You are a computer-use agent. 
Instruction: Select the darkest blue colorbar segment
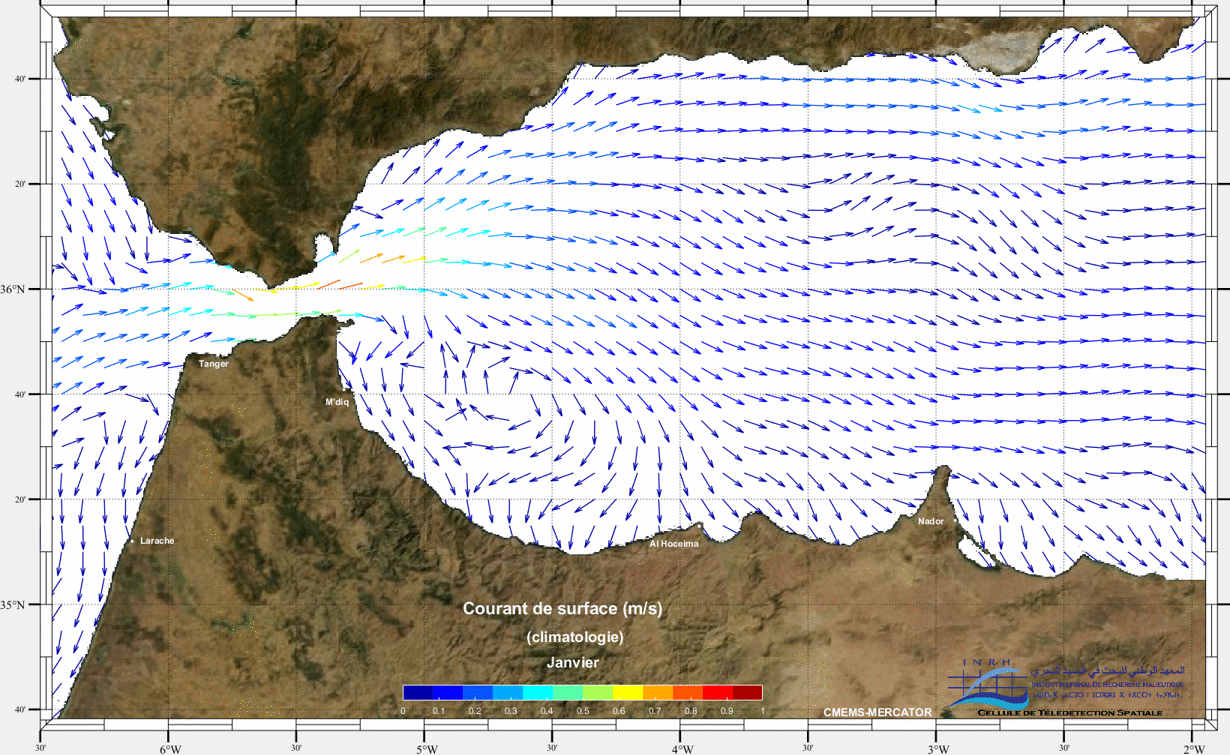coord(418,693)
